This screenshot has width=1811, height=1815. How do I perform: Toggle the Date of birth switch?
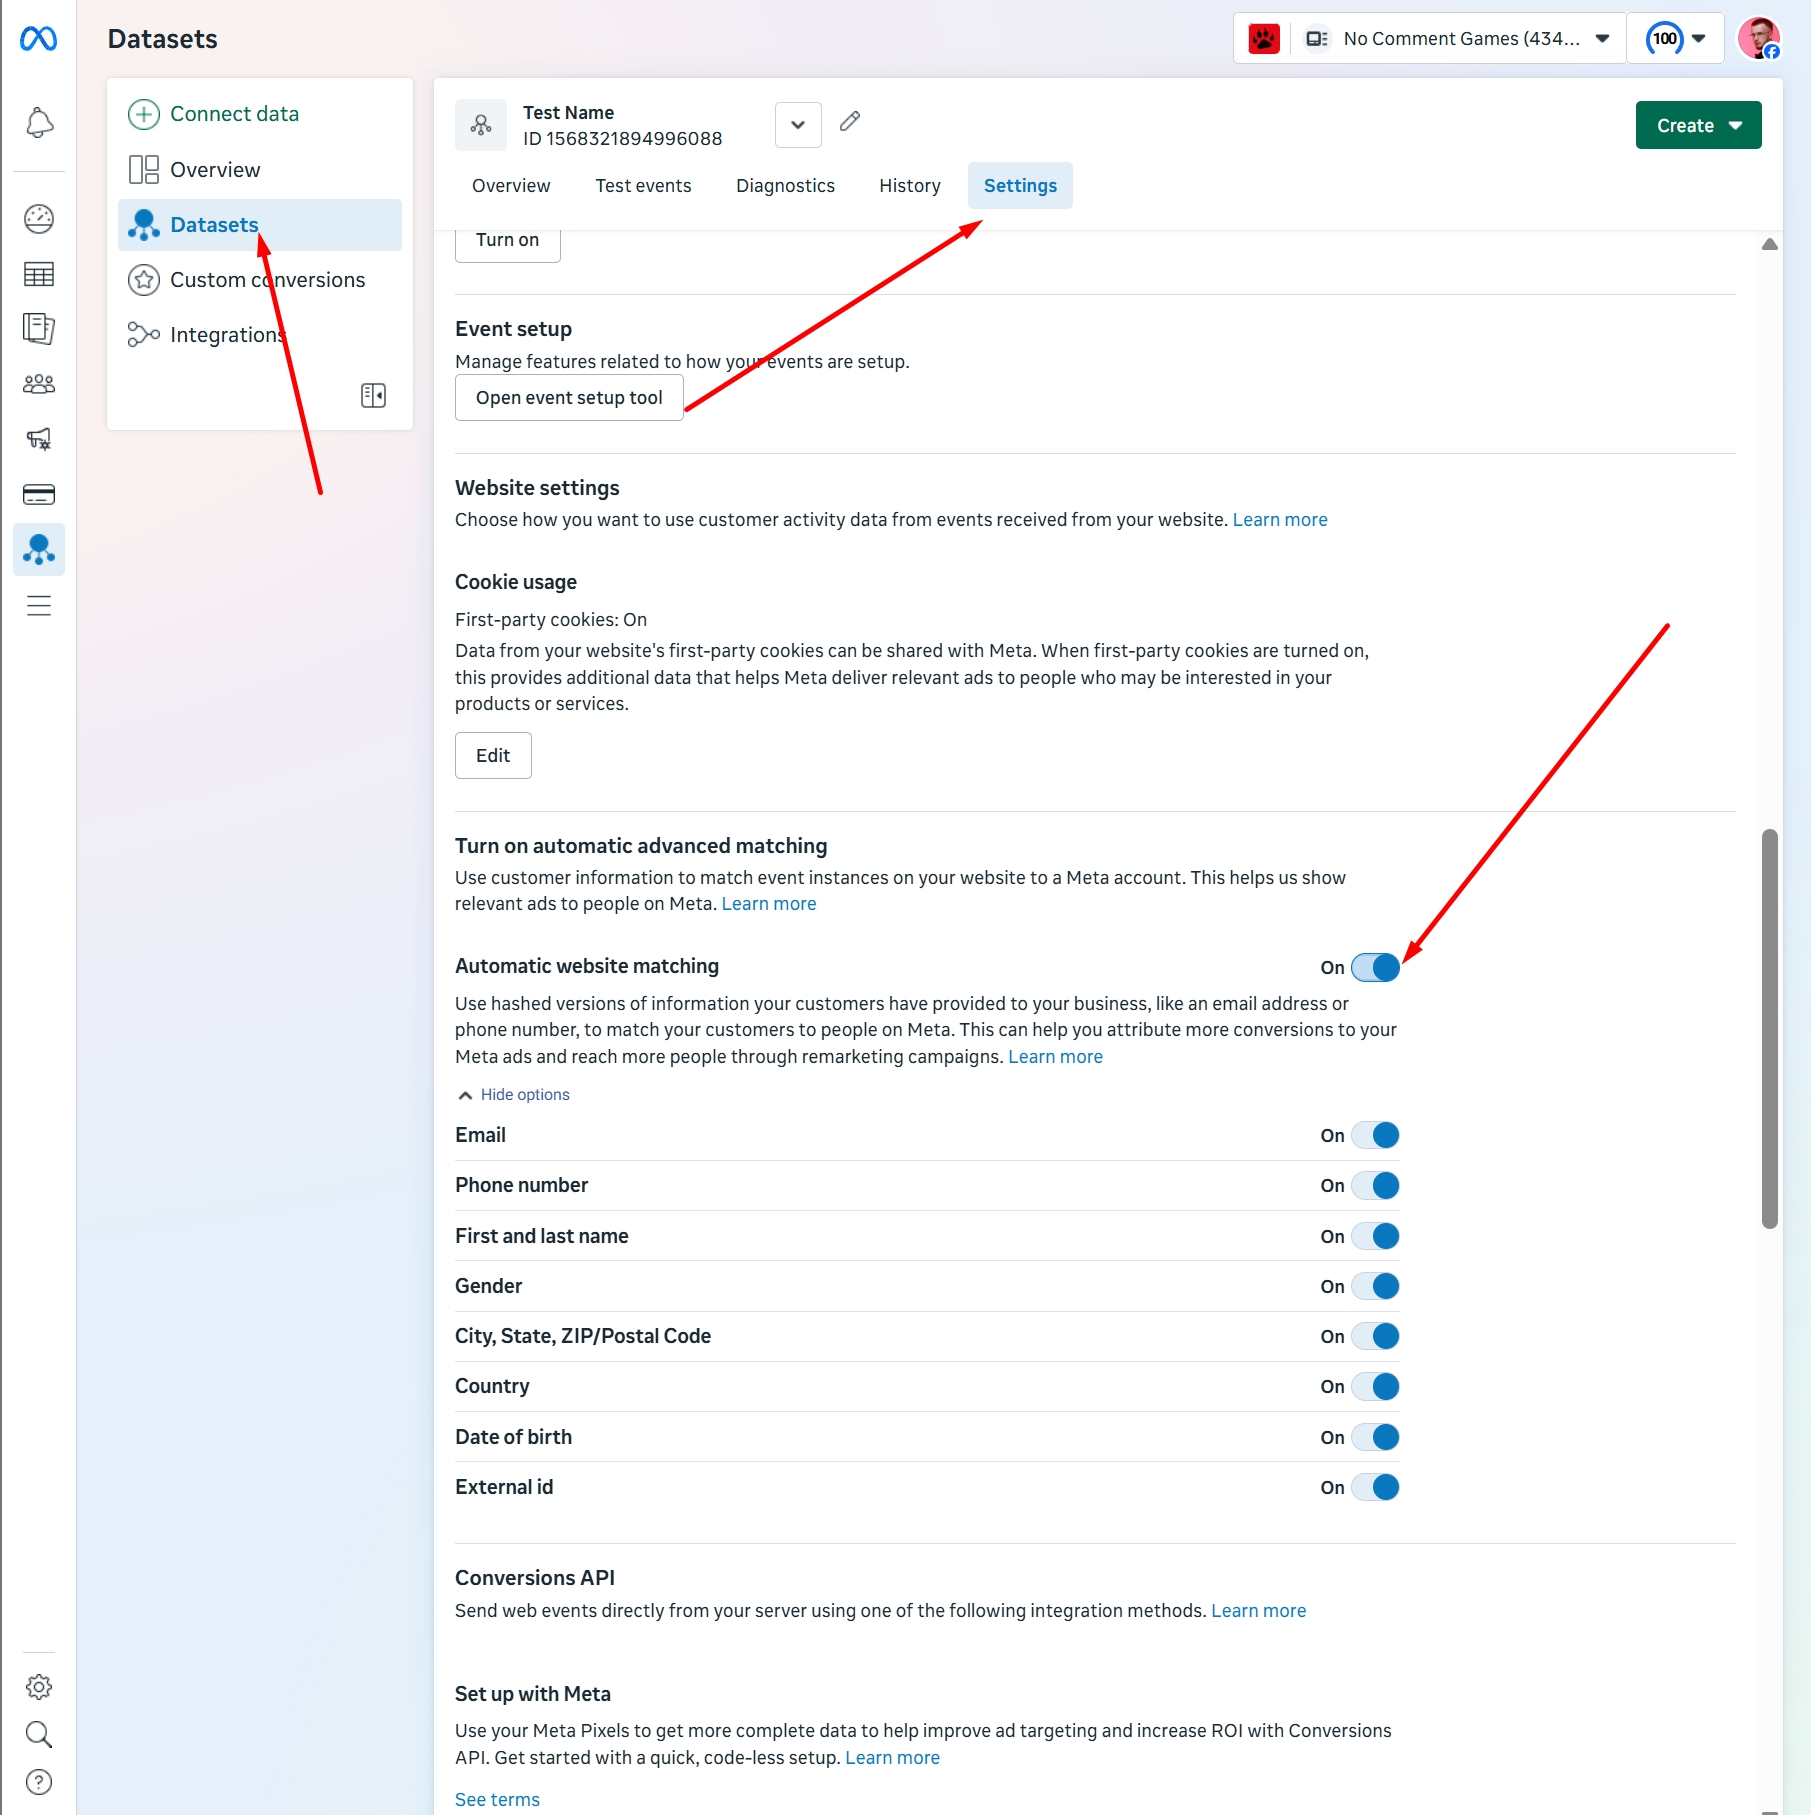(x=1375, y=1437)
